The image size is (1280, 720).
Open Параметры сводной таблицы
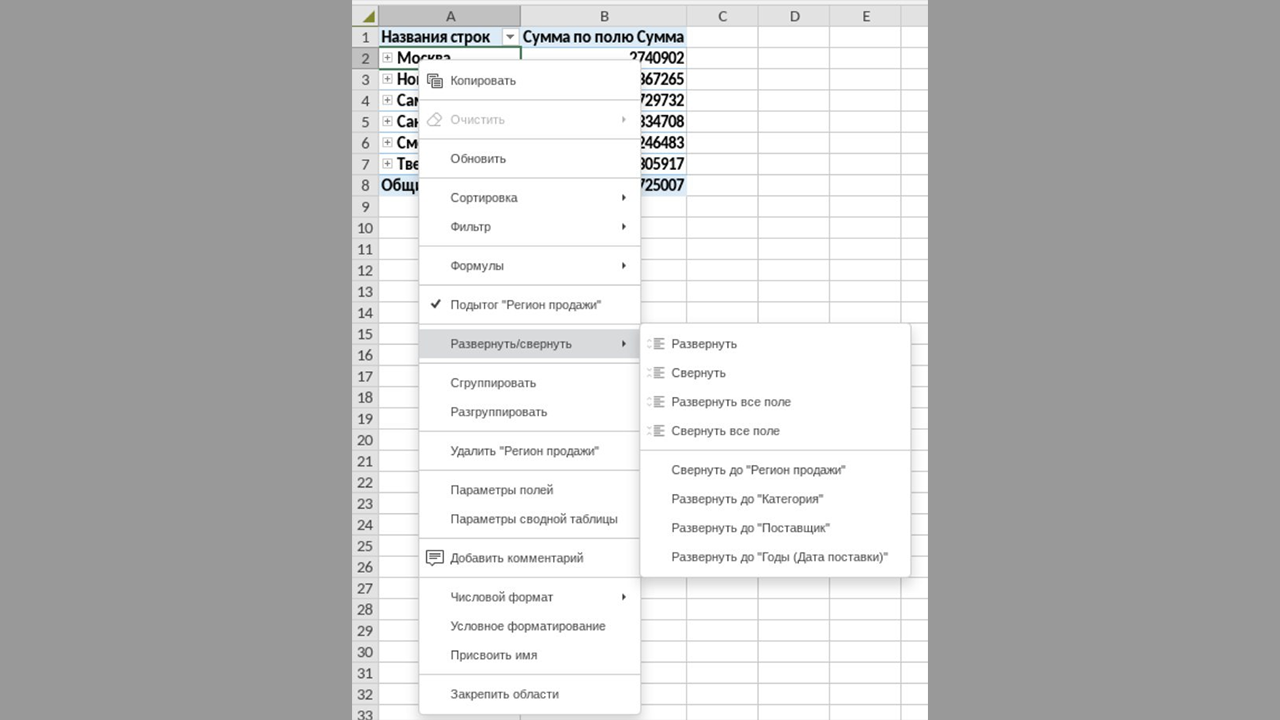(x=529, y=519)
